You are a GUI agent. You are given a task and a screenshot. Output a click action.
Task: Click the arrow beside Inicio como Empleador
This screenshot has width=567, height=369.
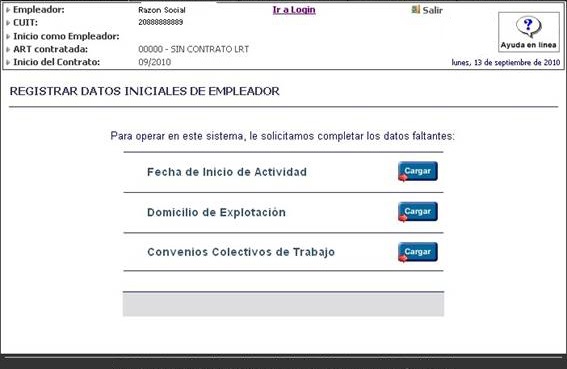pyautogui.click(x=8, y=36)
